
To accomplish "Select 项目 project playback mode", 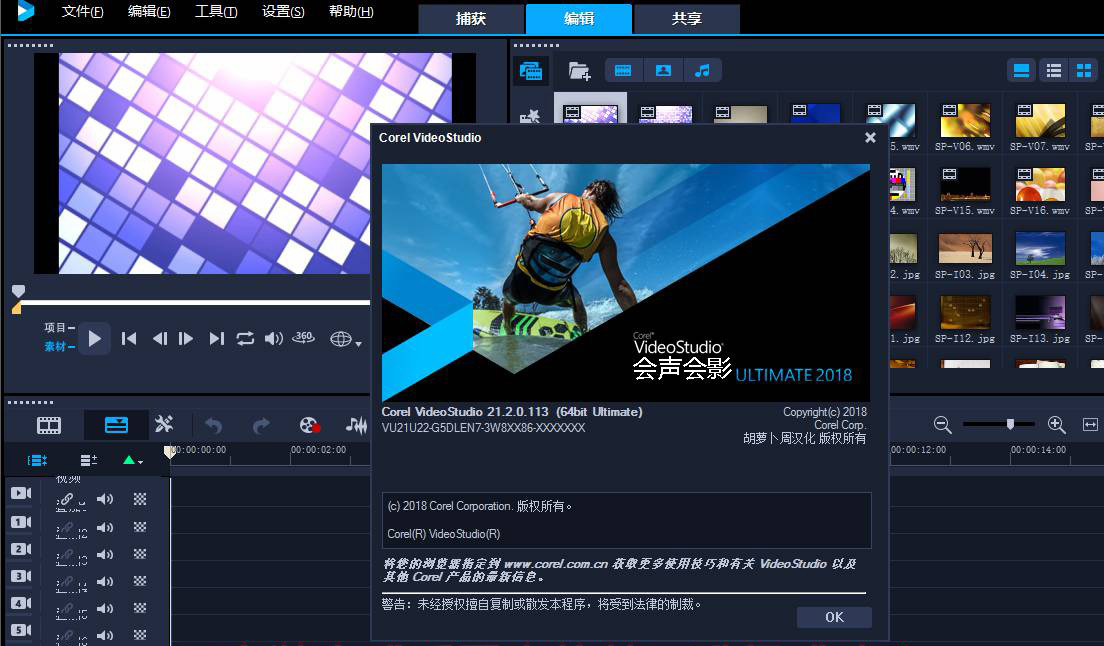I will [59, 327].
